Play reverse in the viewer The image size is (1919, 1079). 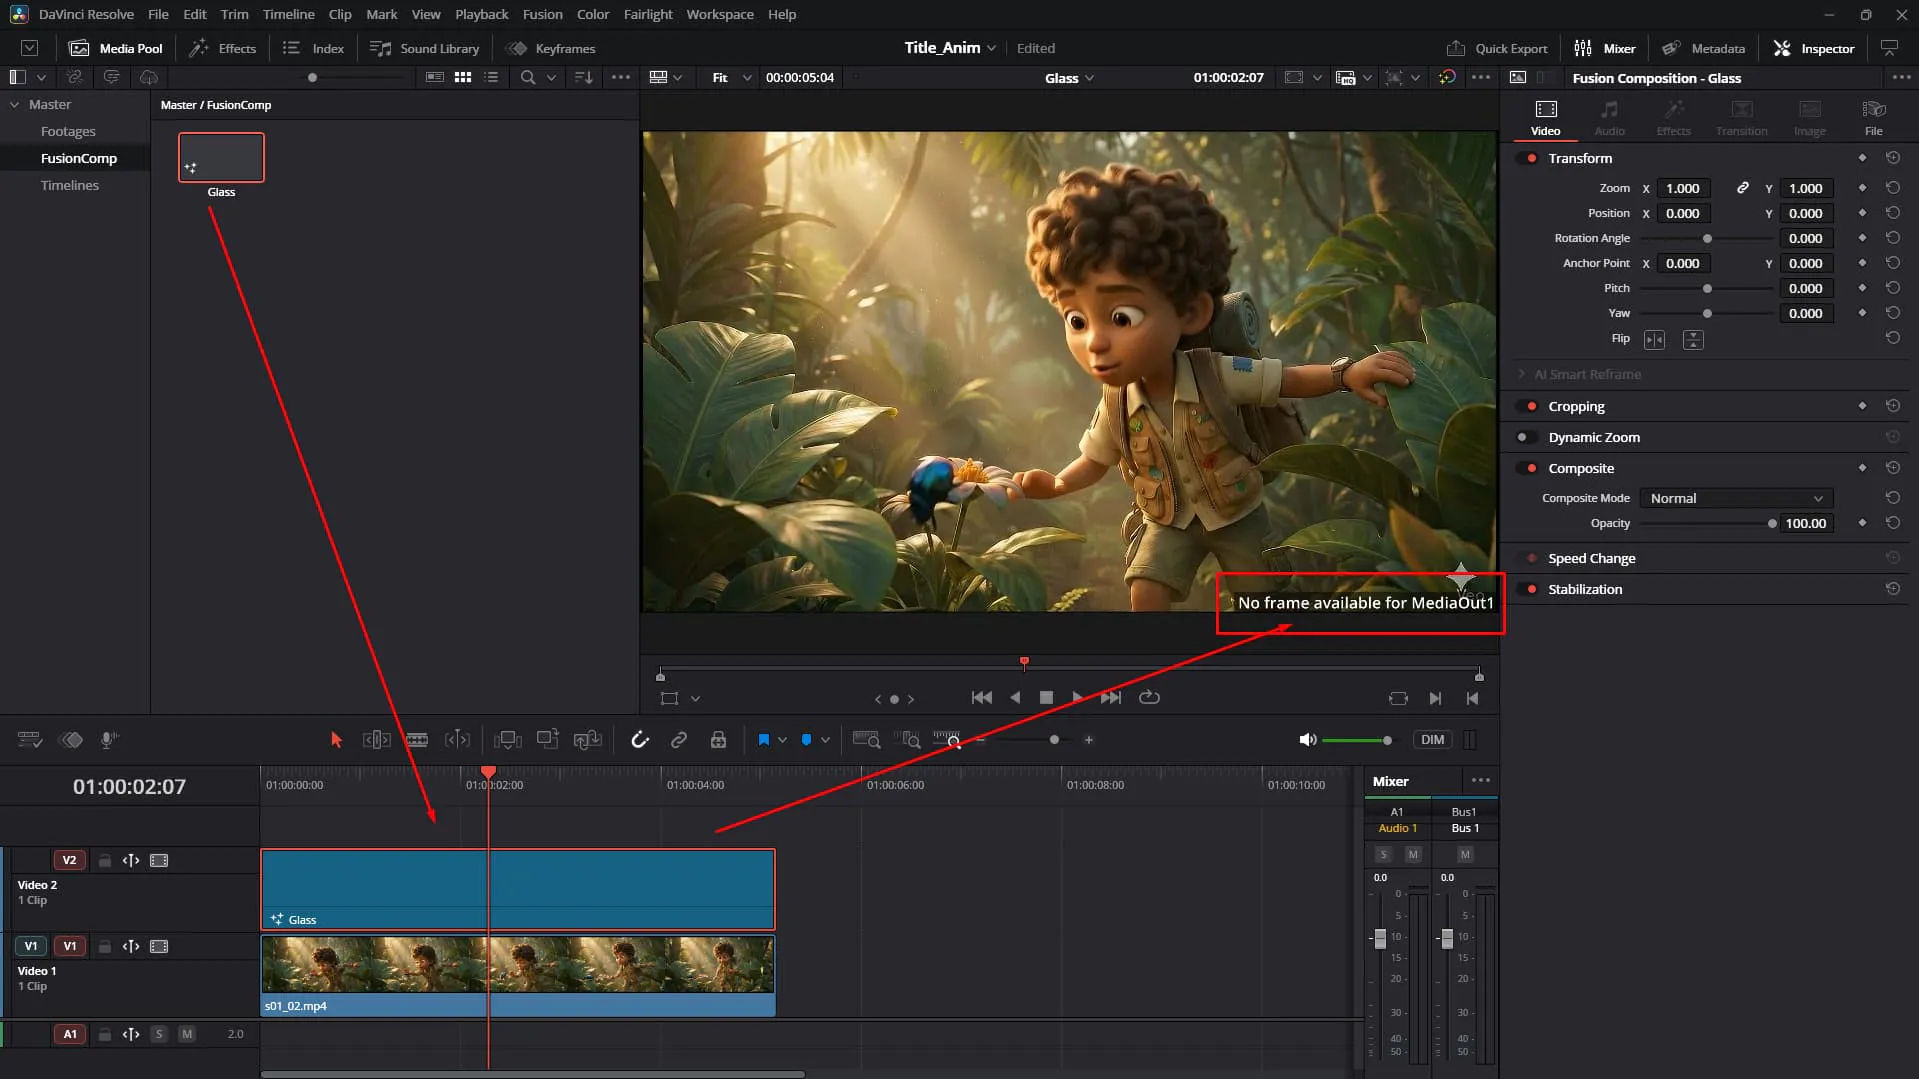(x=1015, y=698)
